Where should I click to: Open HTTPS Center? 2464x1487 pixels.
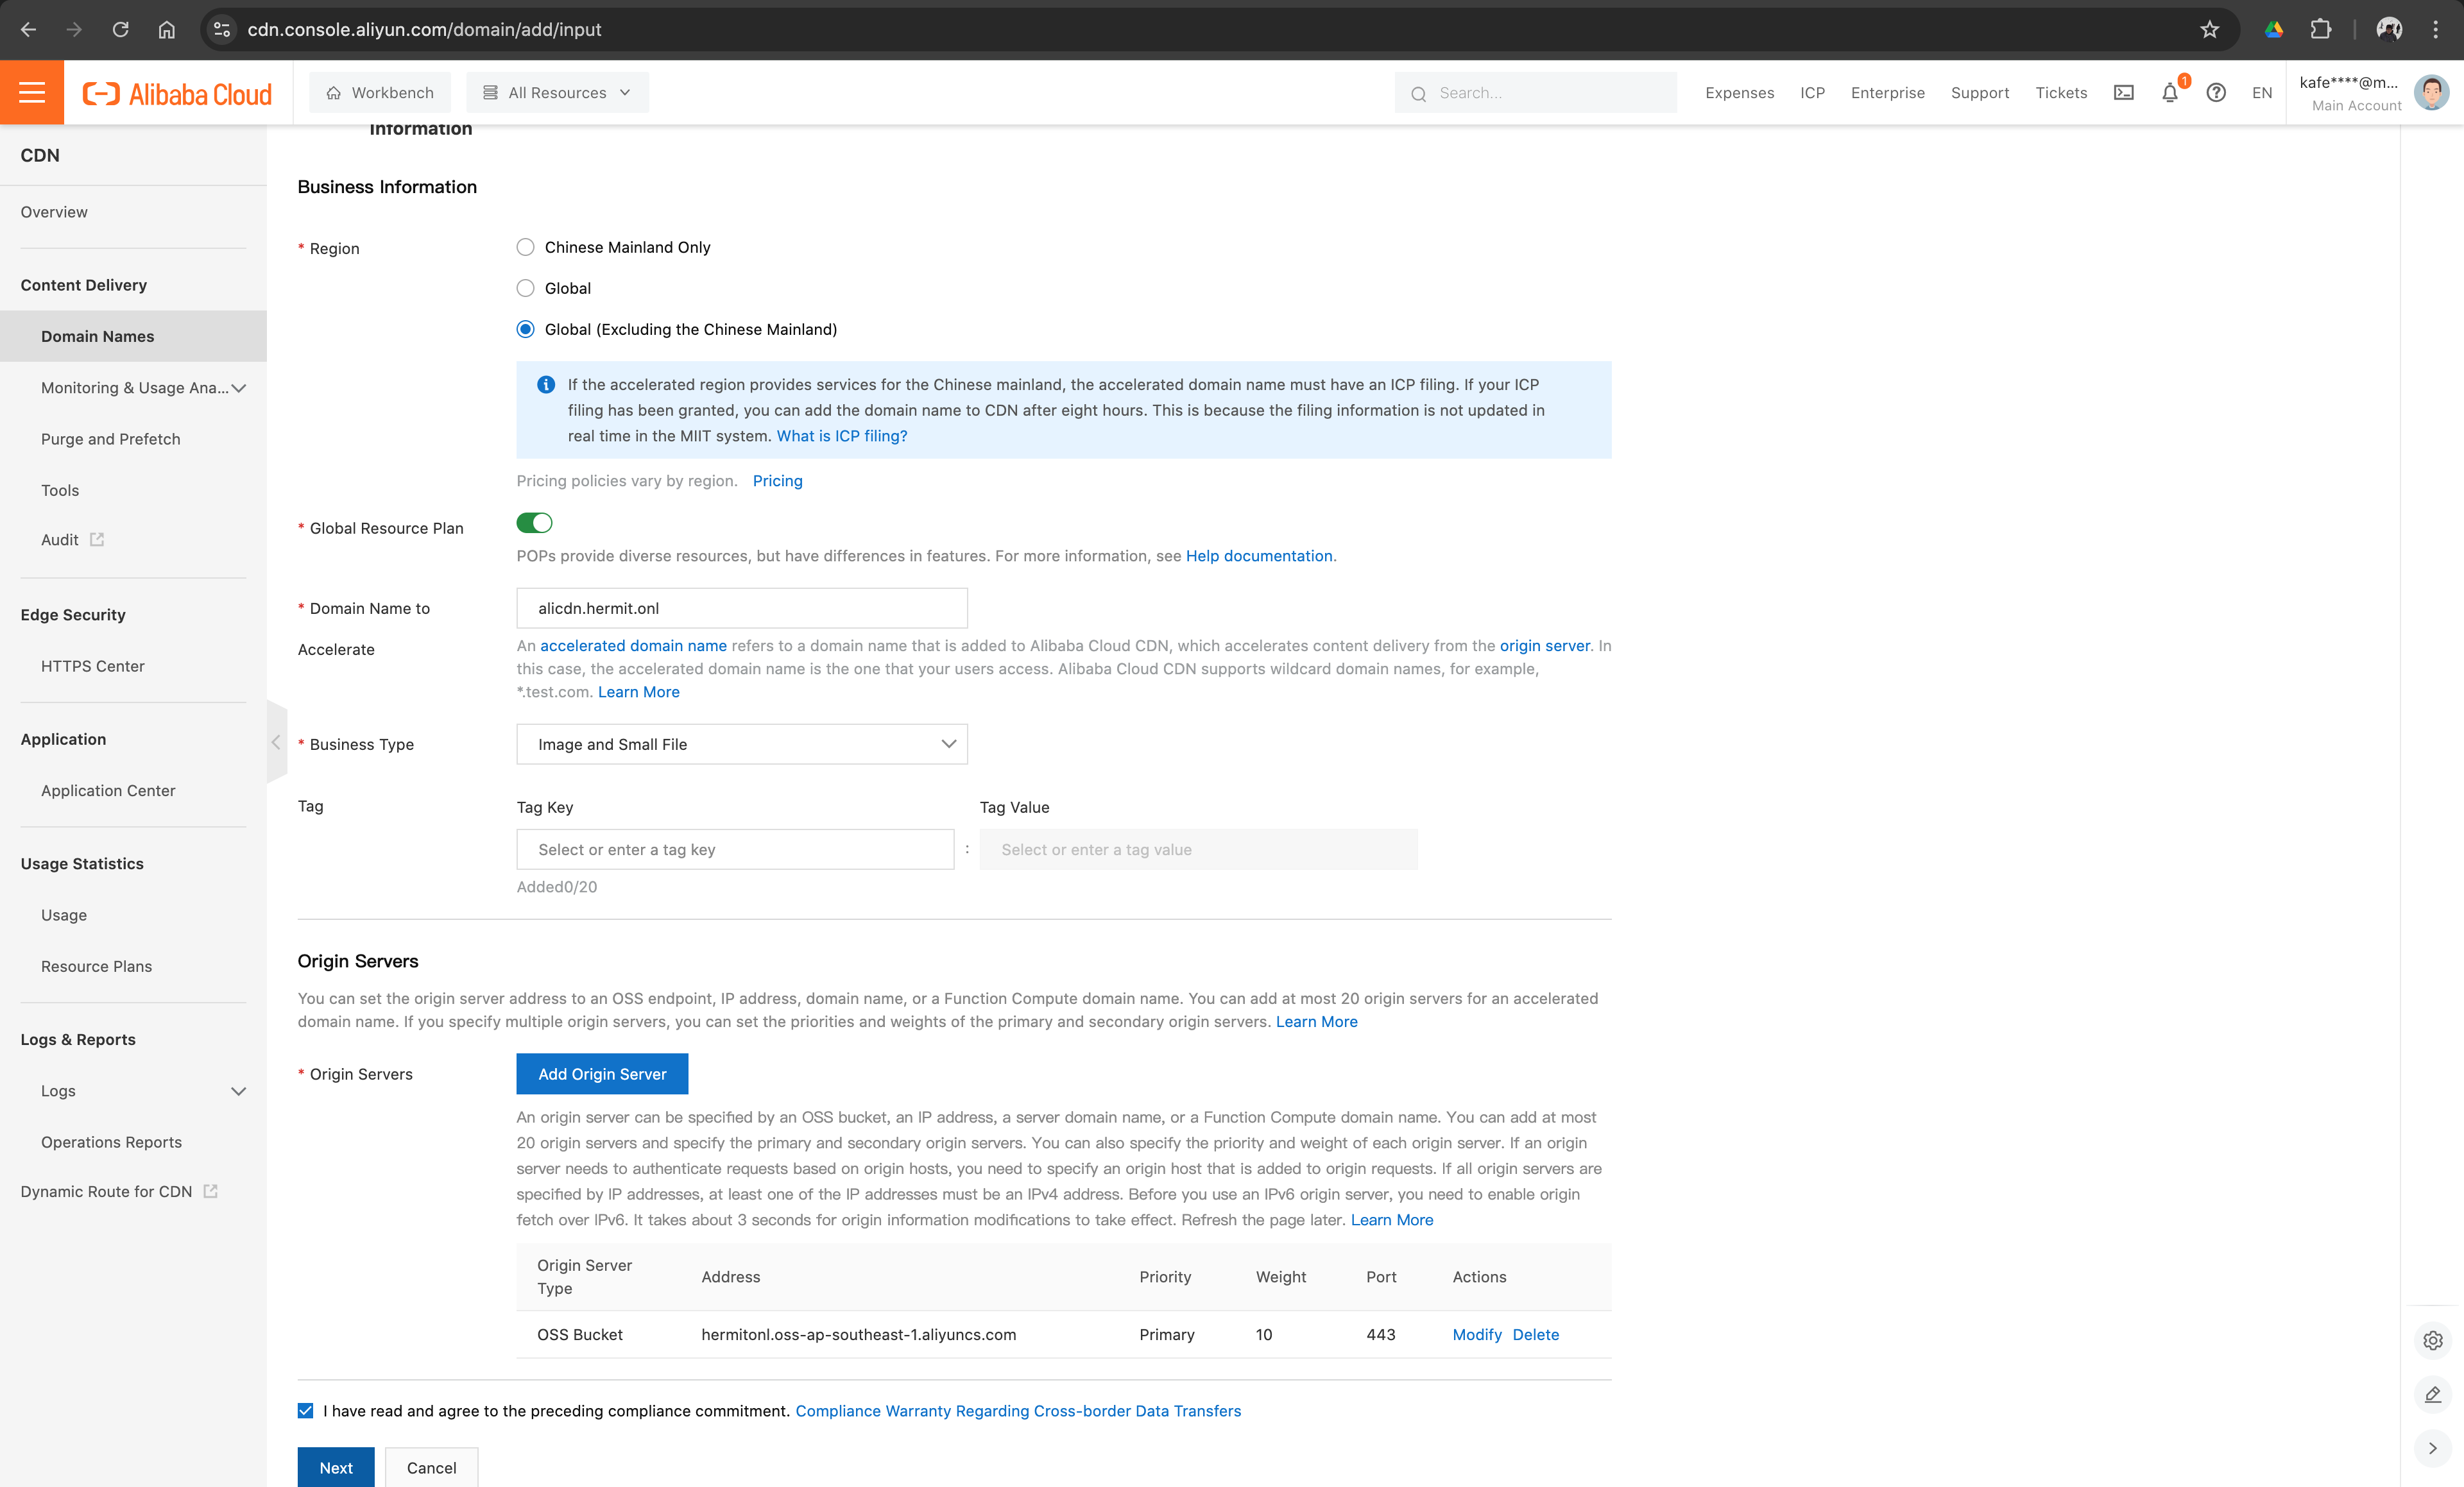(x=92, y=666)
